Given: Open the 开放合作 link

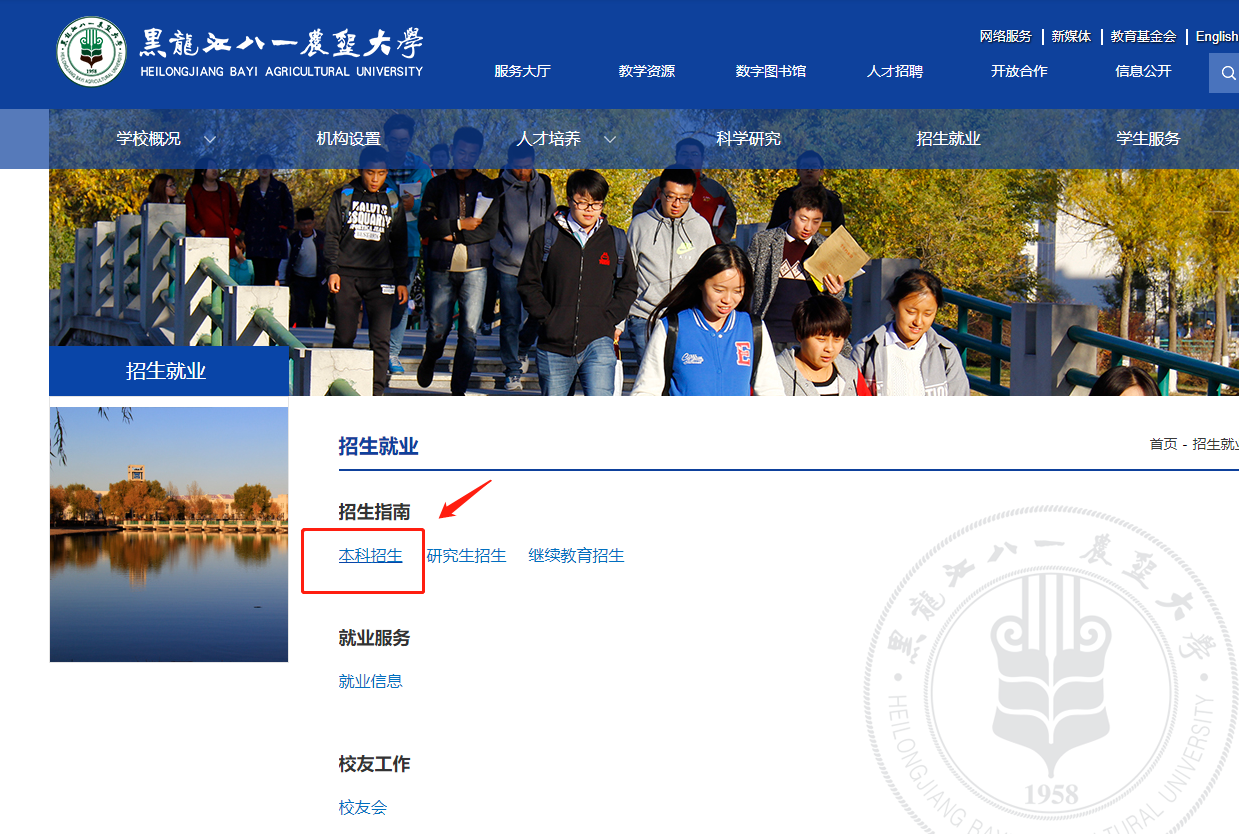Looking at the screenshot, I should [x=1019, y=71].
